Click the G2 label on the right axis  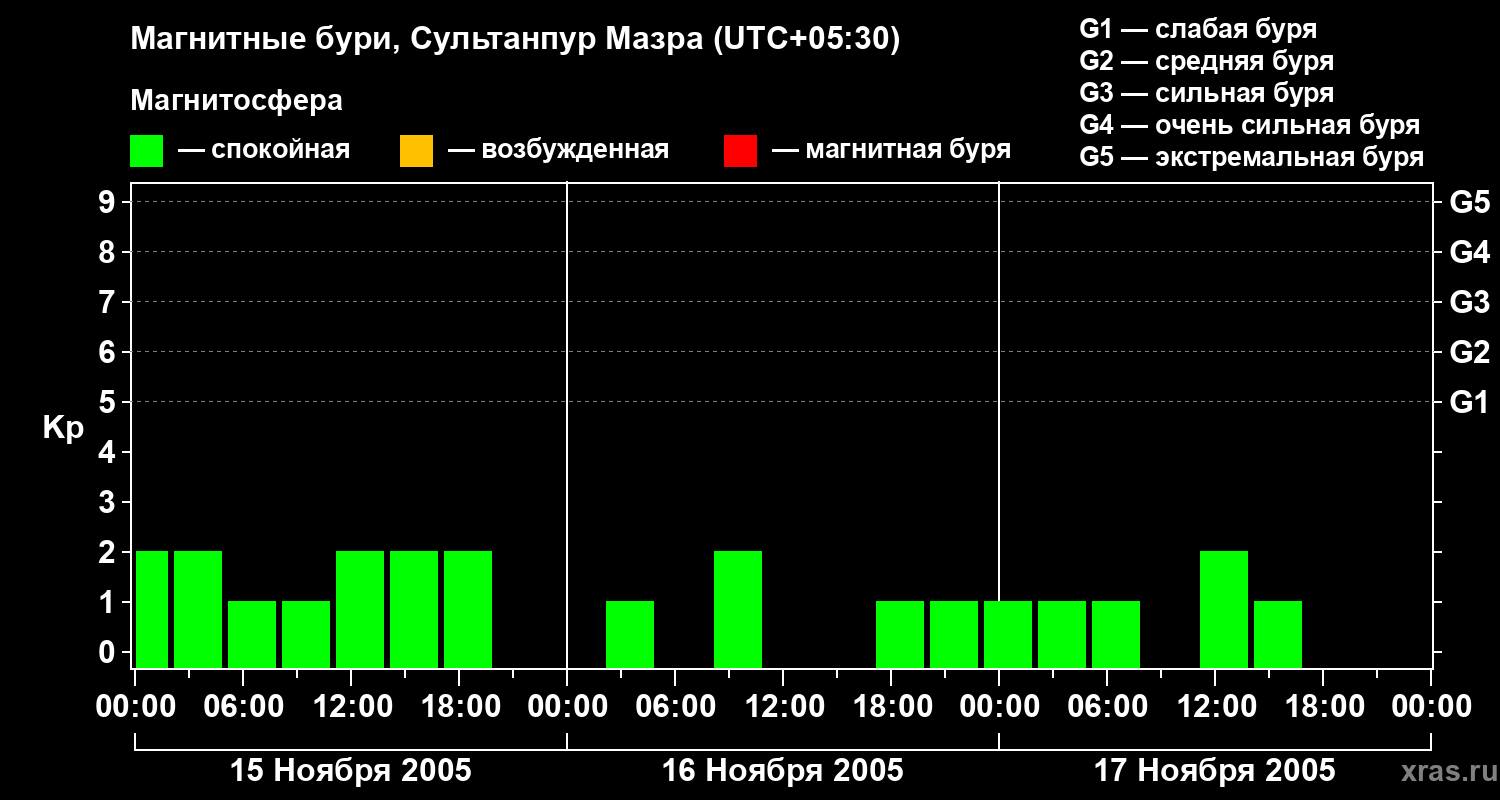click(1469, 352)
